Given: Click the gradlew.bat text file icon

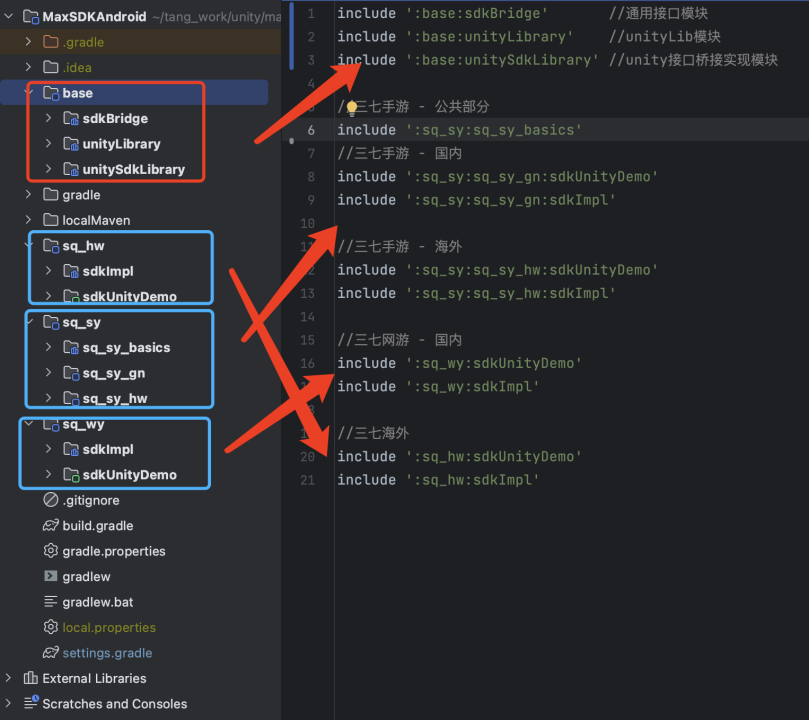Looking at the screenshot, I should click(51, 601).
